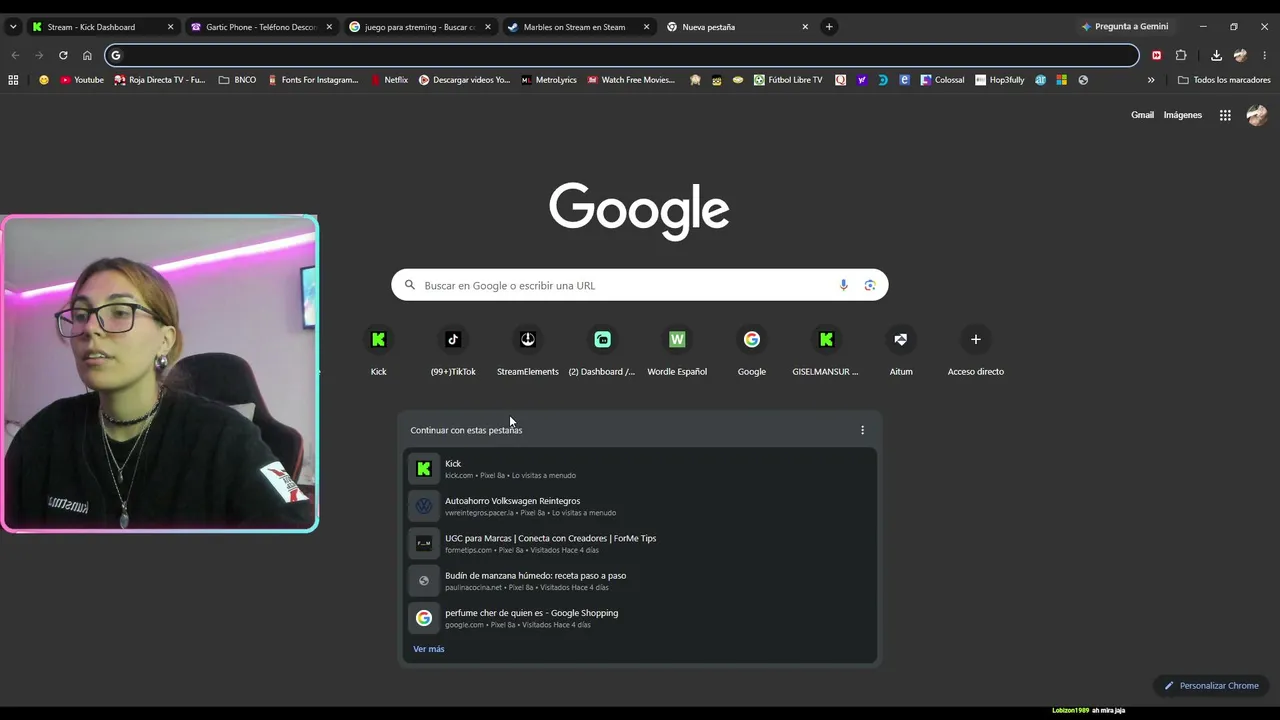Start voice search with the microphone icon
This screenshot has width=1280, height=720.
point(844,285)
